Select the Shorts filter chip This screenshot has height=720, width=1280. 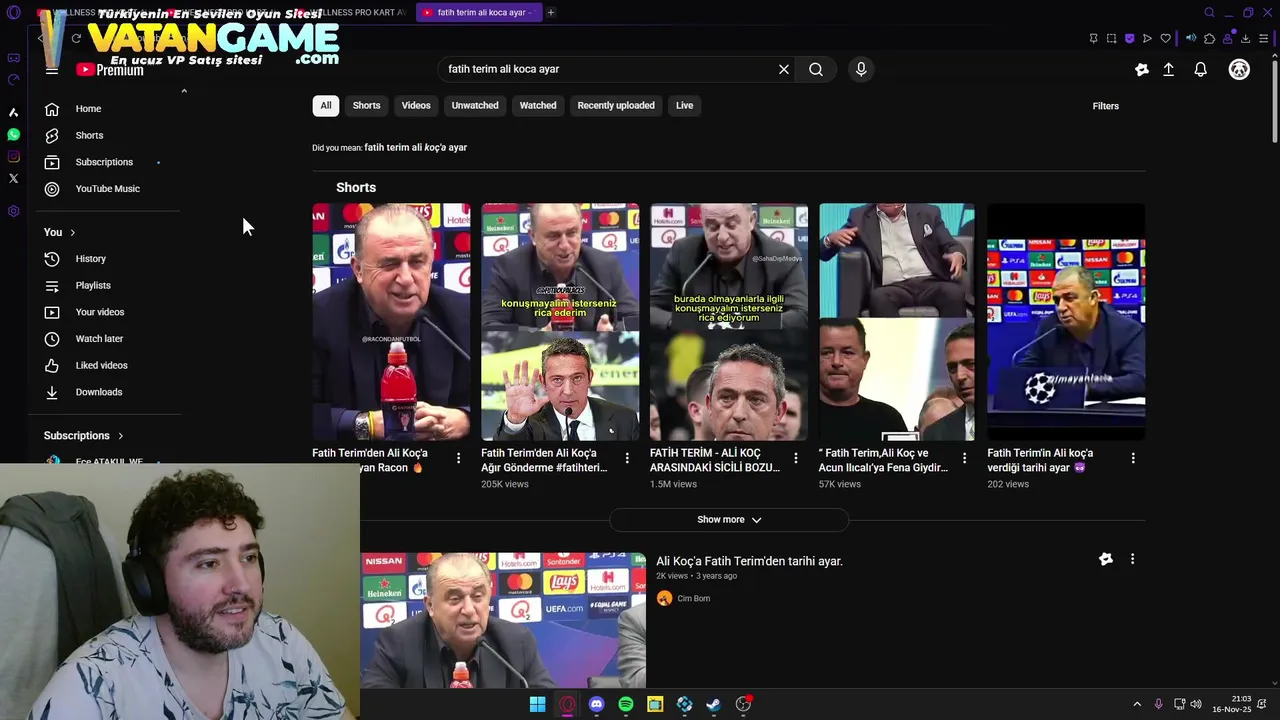366,105
